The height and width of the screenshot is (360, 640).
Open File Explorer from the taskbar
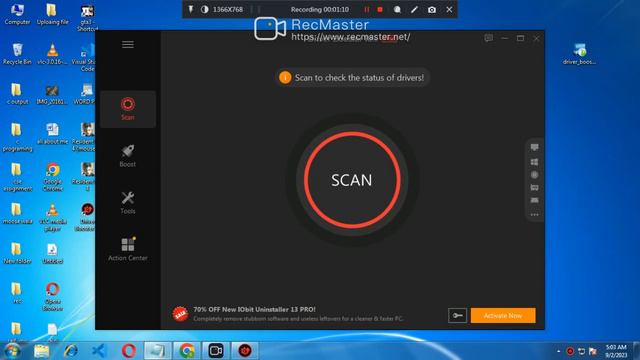click(x=41, y=351)
